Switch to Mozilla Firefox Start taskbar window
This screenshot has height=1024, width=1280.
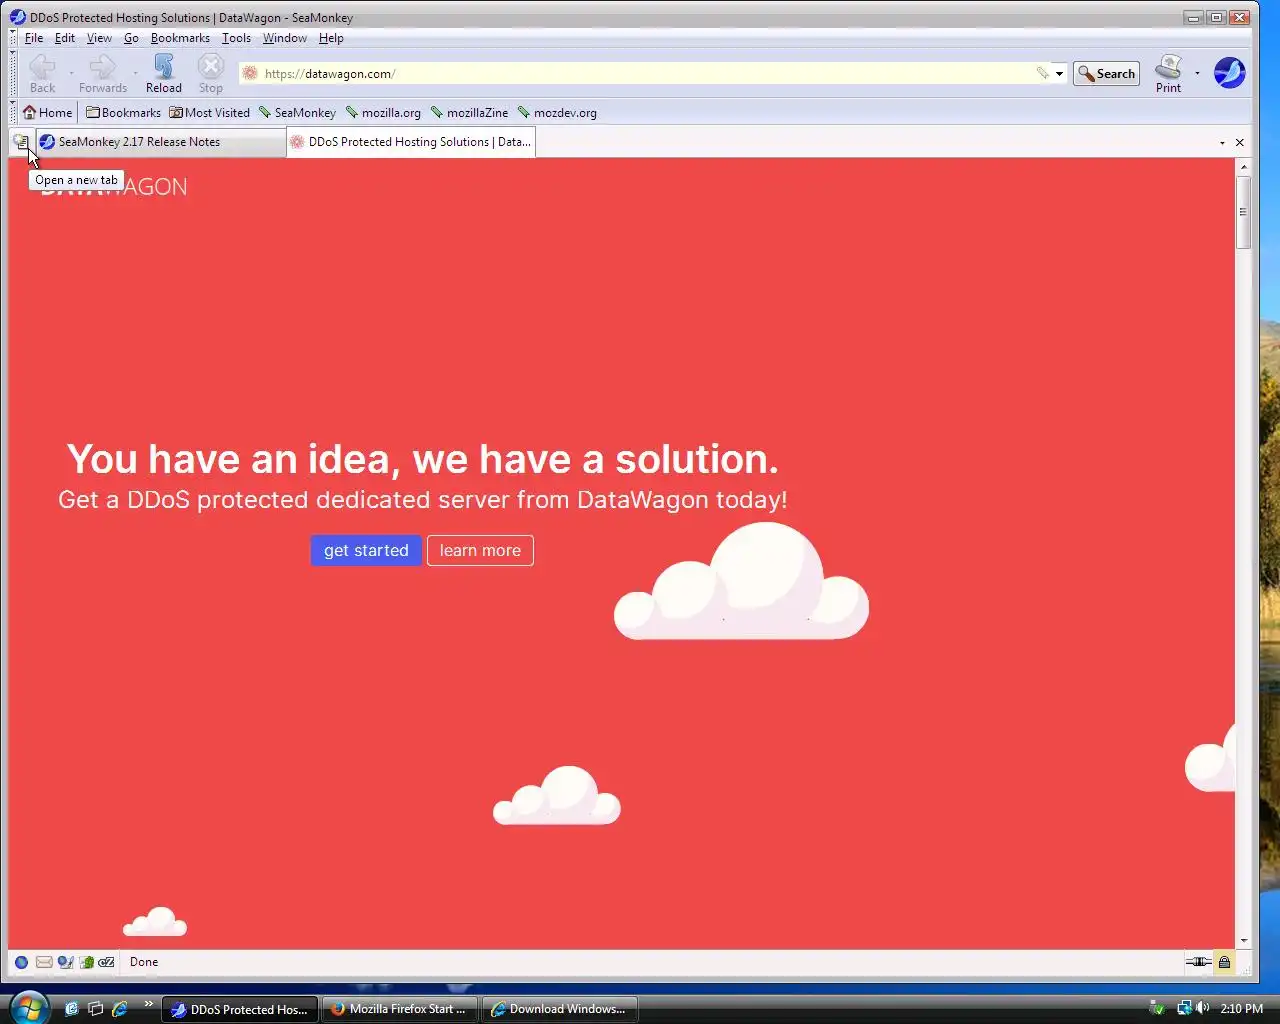[399, 1009]
